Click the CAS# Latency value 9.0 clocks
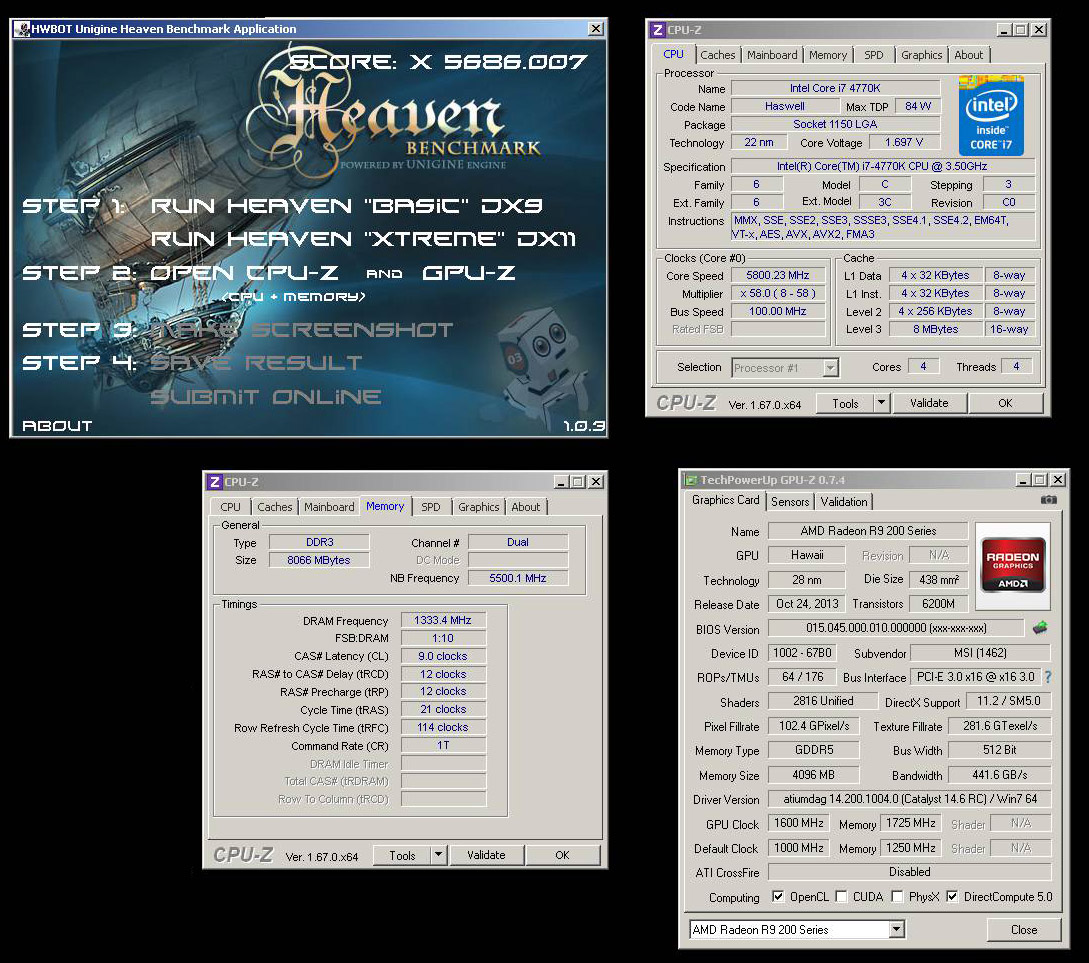Viewport: 1089px width, 963px height. [x=442, y=655]
